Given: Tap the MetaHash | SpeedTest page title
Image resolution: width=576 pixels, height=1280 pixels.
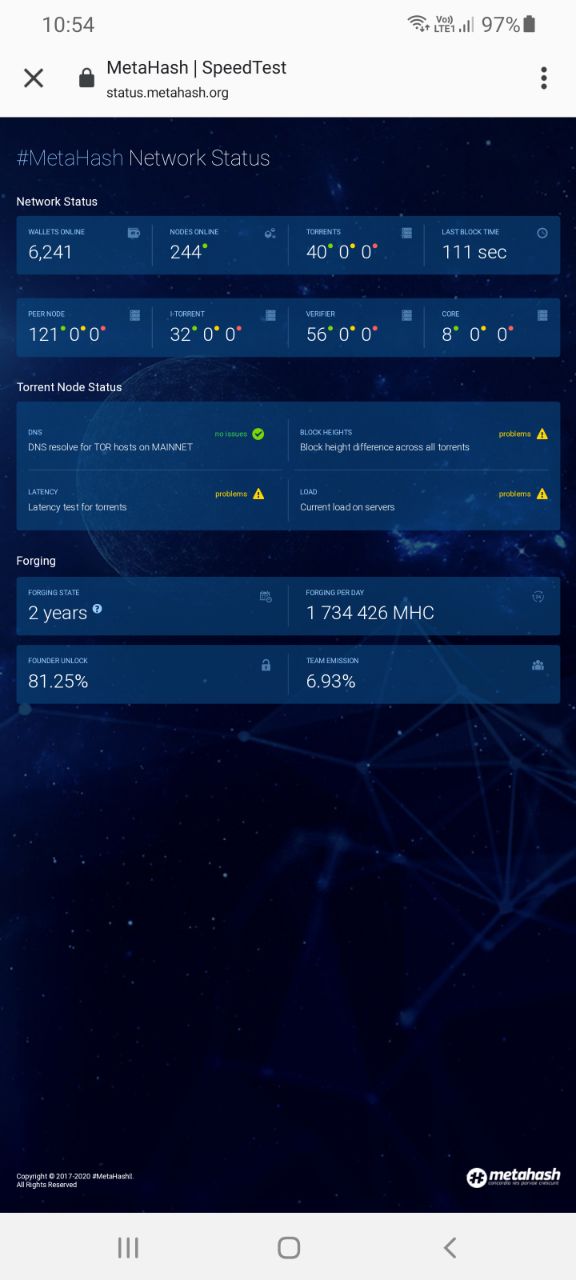Looking at the screenshot, I should [x=196, y=68].
